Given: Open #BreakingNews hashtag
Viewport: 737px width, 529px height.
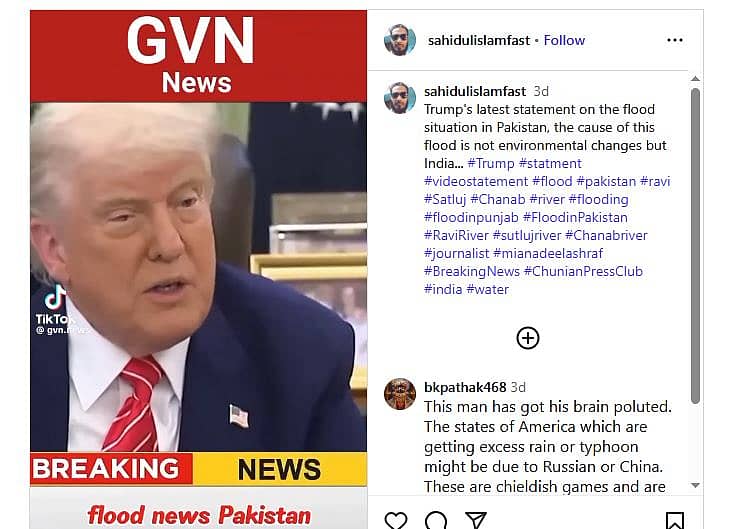Looking at the screenshot, I should pyautogui.click(x=471, y=271).
